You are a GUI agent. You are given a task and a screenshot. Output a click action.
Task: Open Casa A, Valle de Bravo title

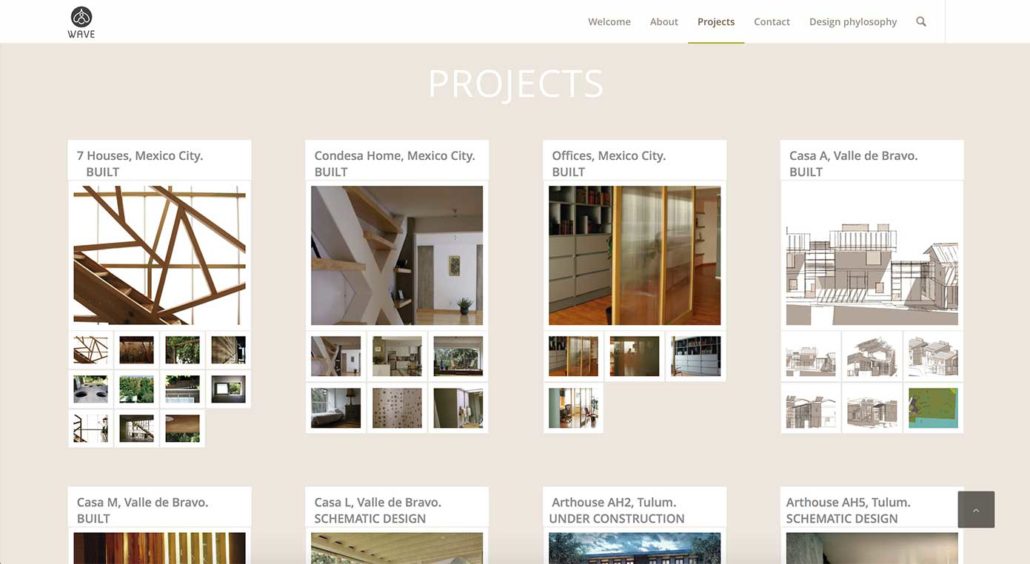pyautogui.click(x=853, y=156)
